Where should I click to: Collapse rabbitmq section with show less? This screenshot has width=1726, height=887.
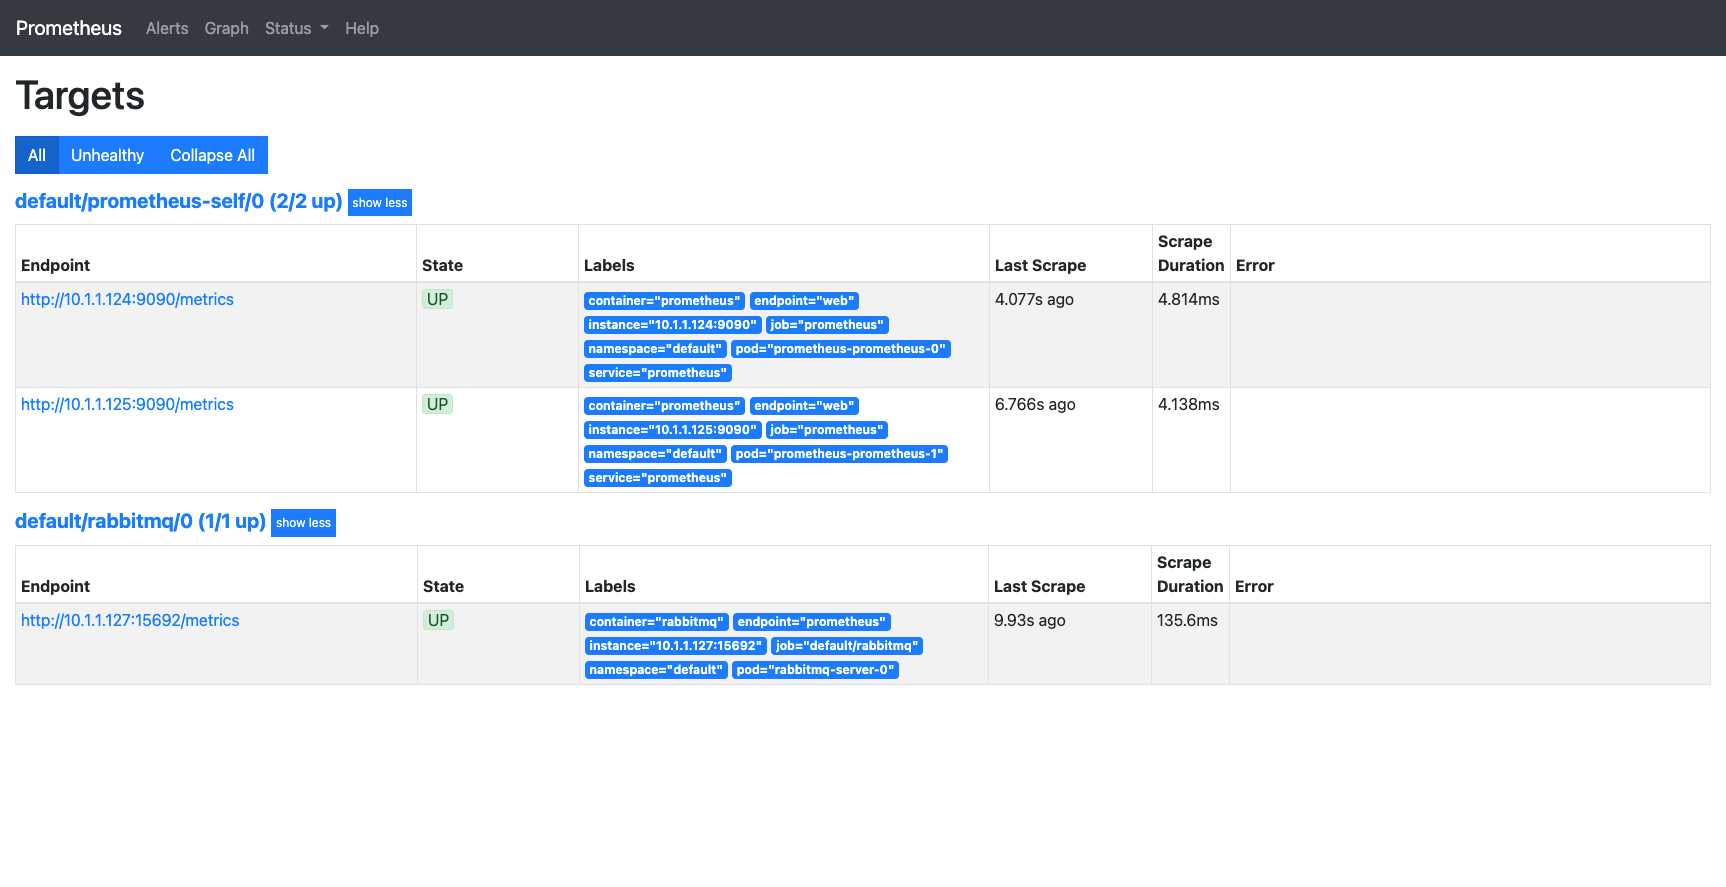coord(303,523)
